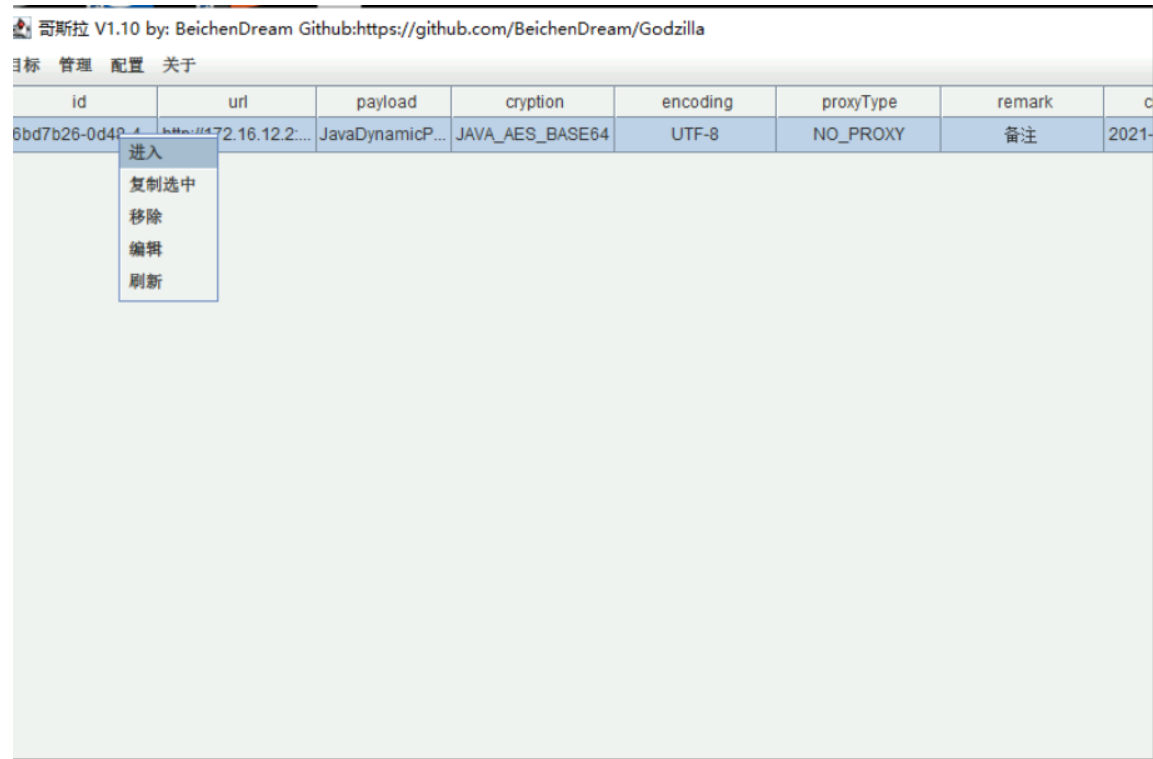Select the UTF-8 encoding cell
This screenshot has width=1153, height=759.
[696, 135]
